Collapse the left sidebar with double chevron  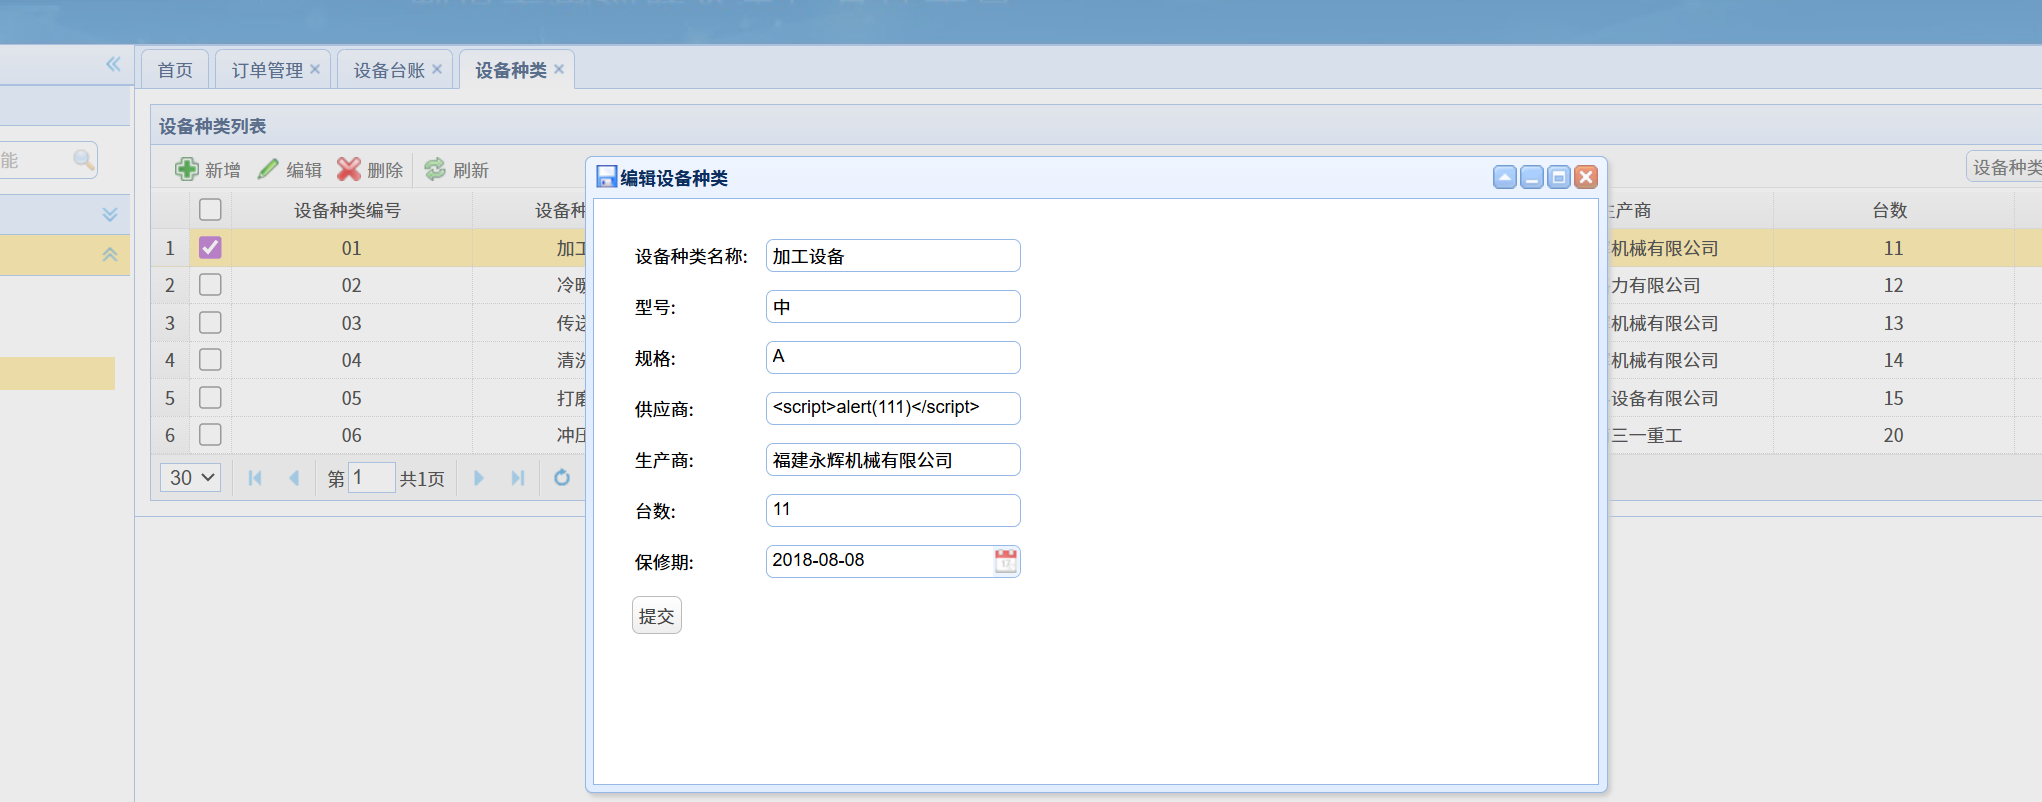click(x=113, y=64)
